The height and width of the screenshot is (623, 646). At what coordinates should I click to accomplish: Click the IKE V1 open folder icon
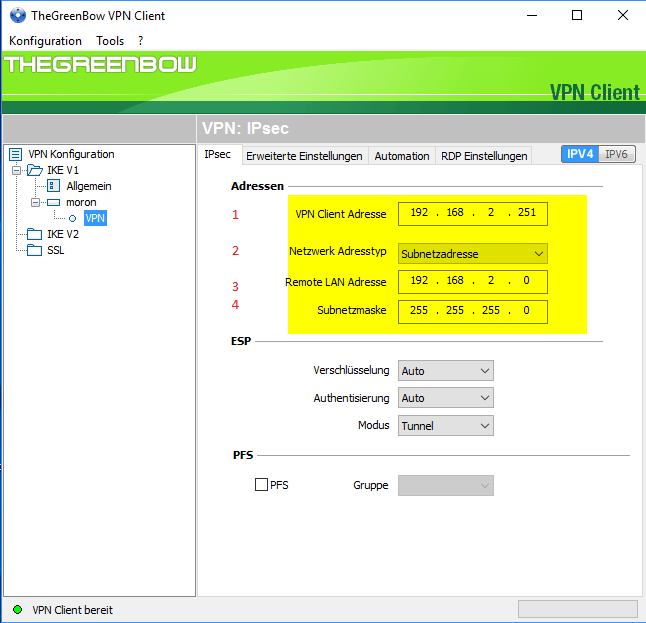point(35,170)
